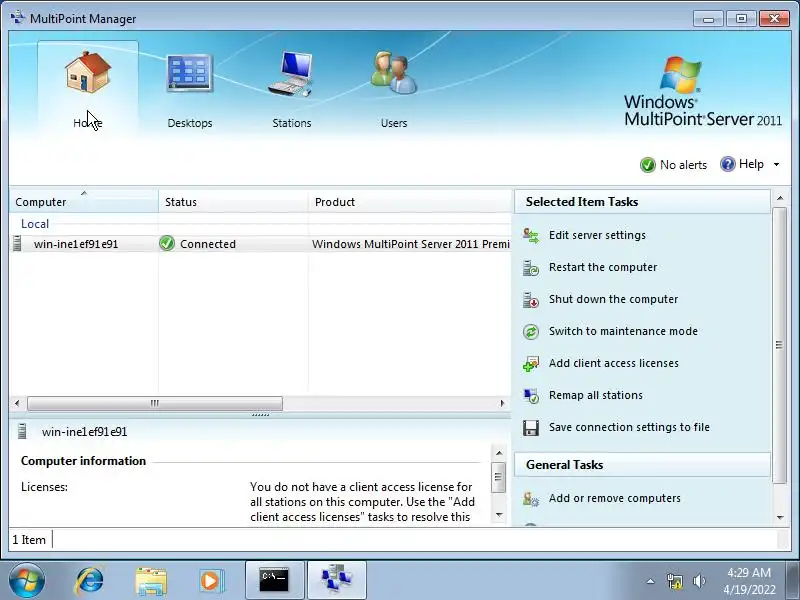The width and height of the screenshot is (800, 600).
Task: Click the network warning tray icon
Action: (674, 581)
